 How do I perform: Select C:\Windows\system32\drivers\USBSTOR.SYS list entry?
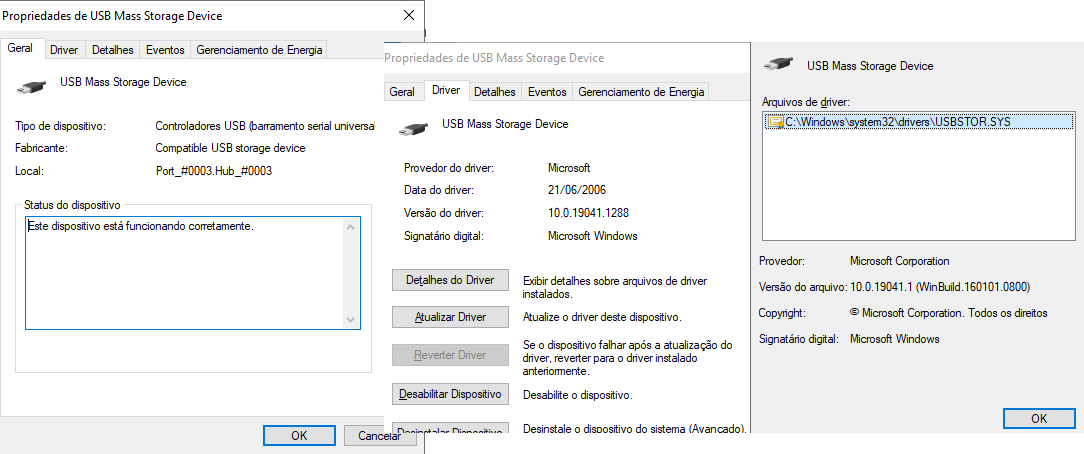pos(919,122)
